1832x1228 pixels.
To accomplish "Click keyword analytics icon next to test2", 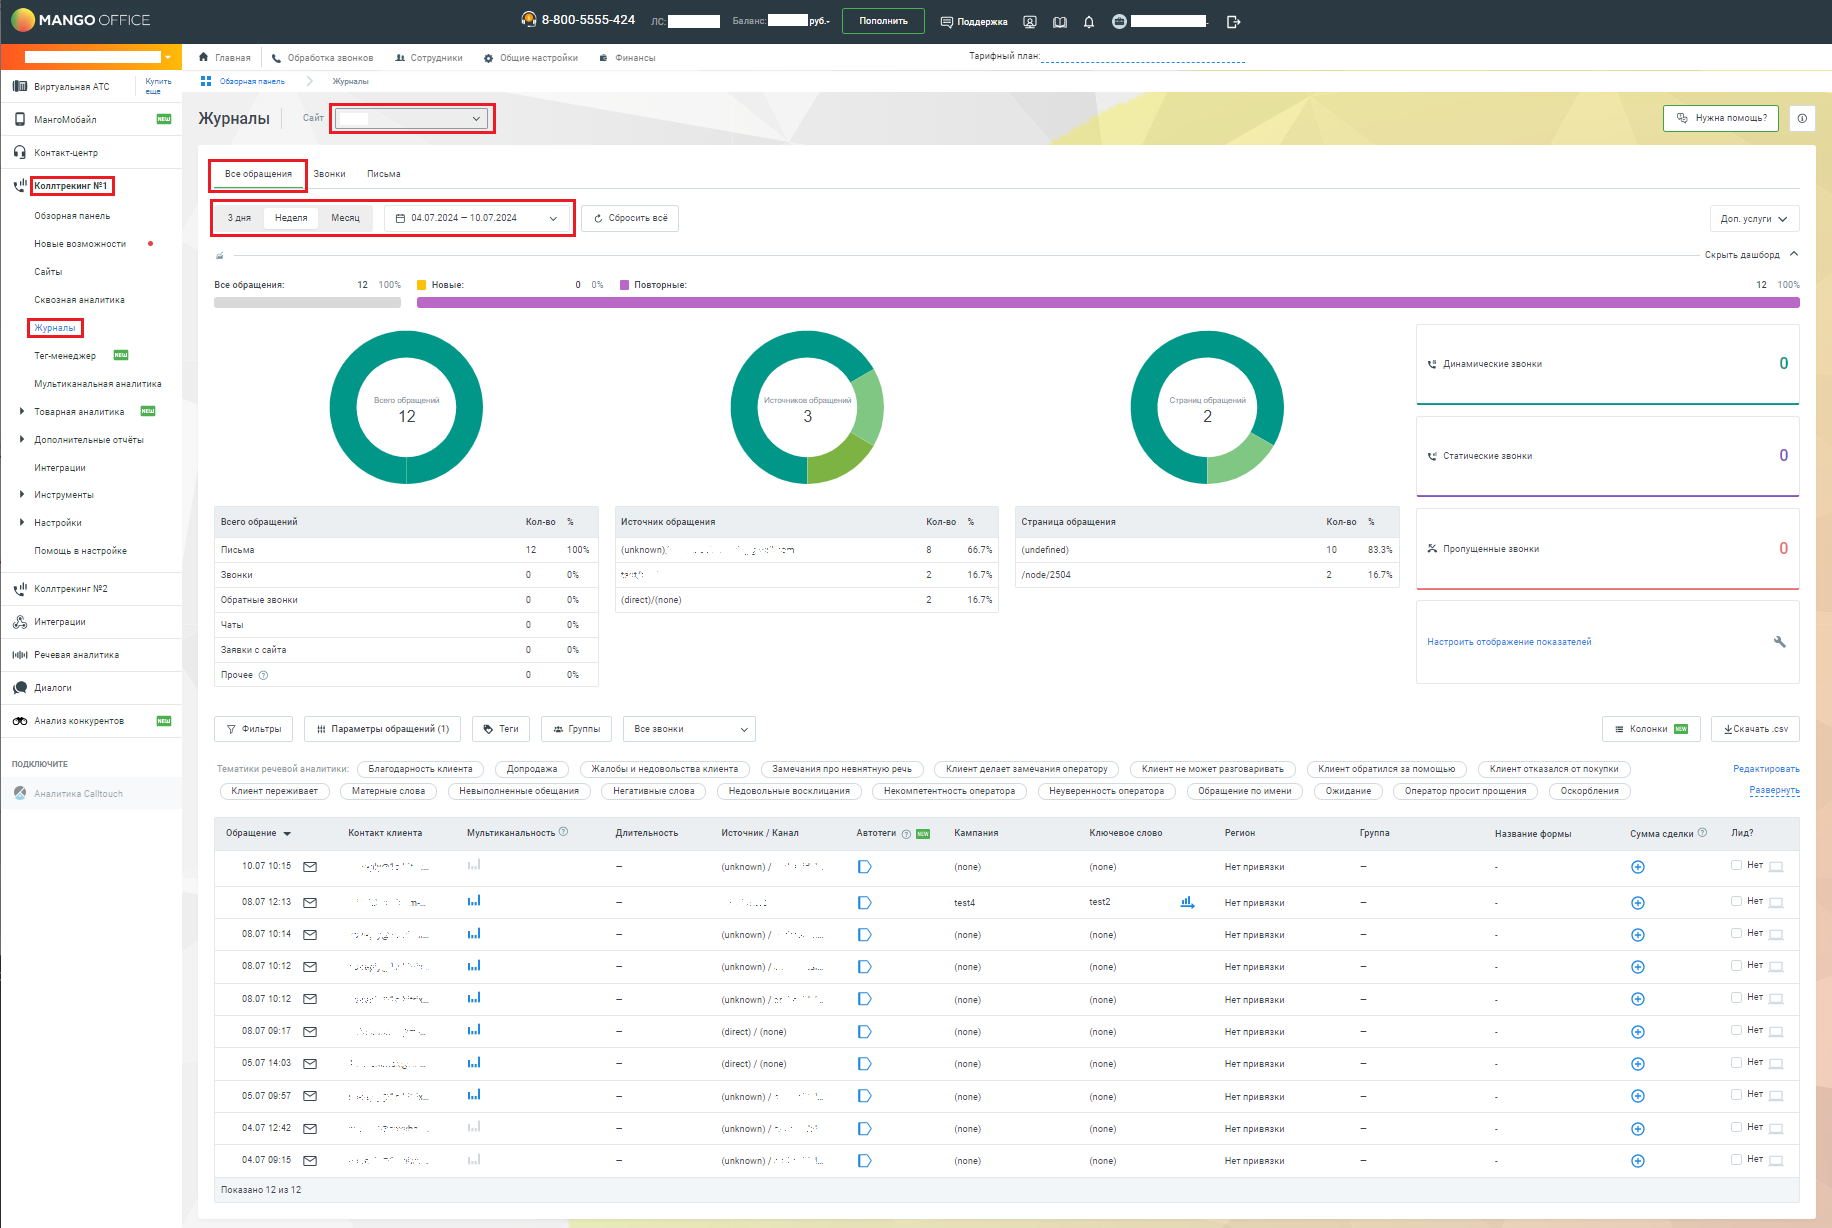I will point(1187,902).
